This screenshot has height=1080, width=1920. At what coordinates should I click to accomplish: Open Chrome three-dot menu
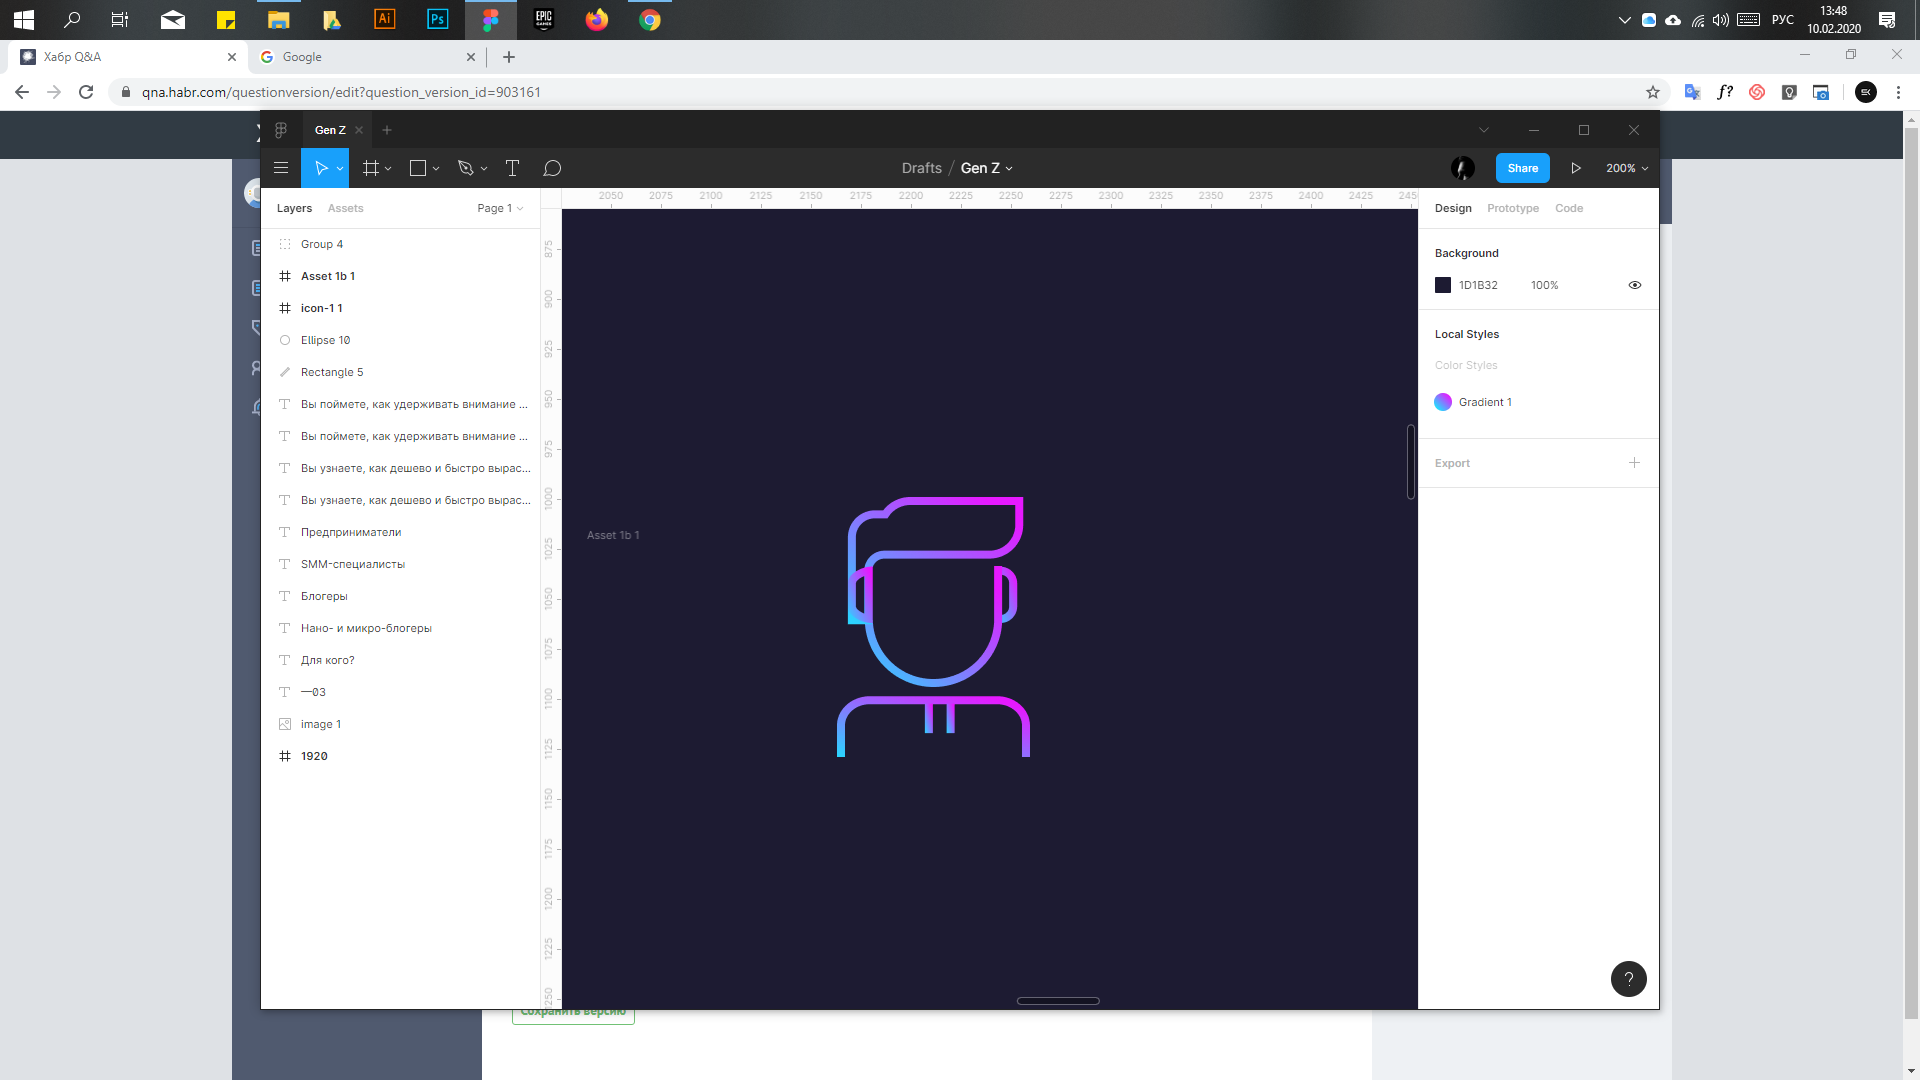pyautogui.click(x=1898, y=92)
